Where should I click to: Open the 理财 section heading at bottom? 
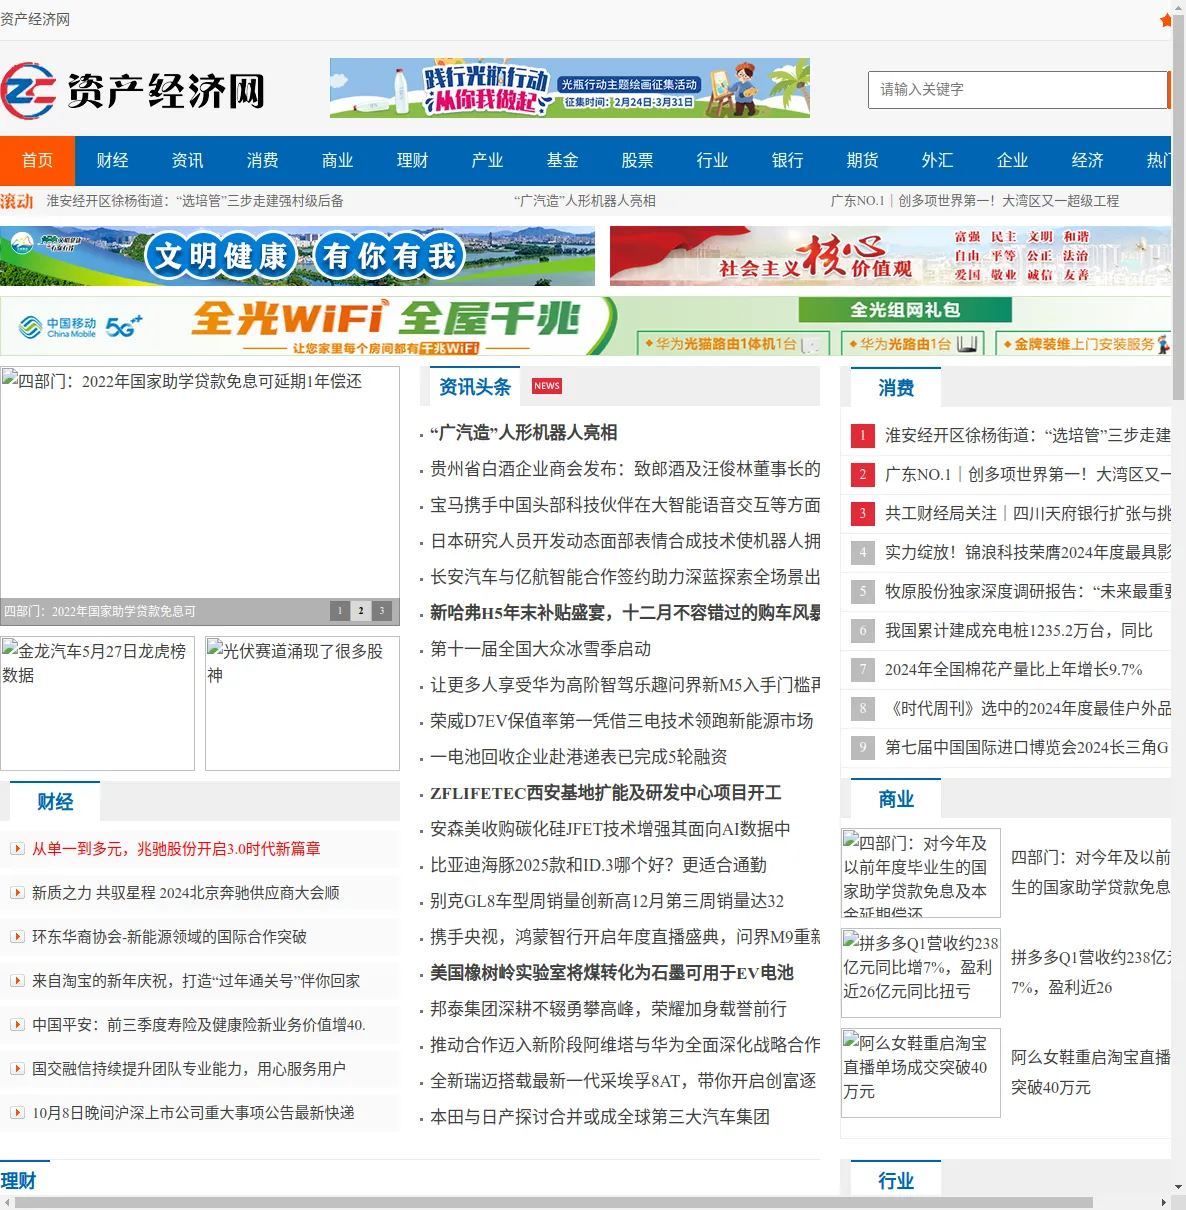(18, 1181)
